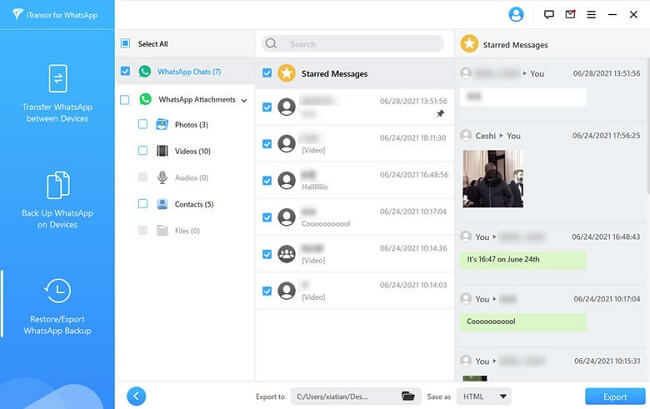Open the Halllllo chat avatar
Screen dimensions: 650x409
[286, 181]
